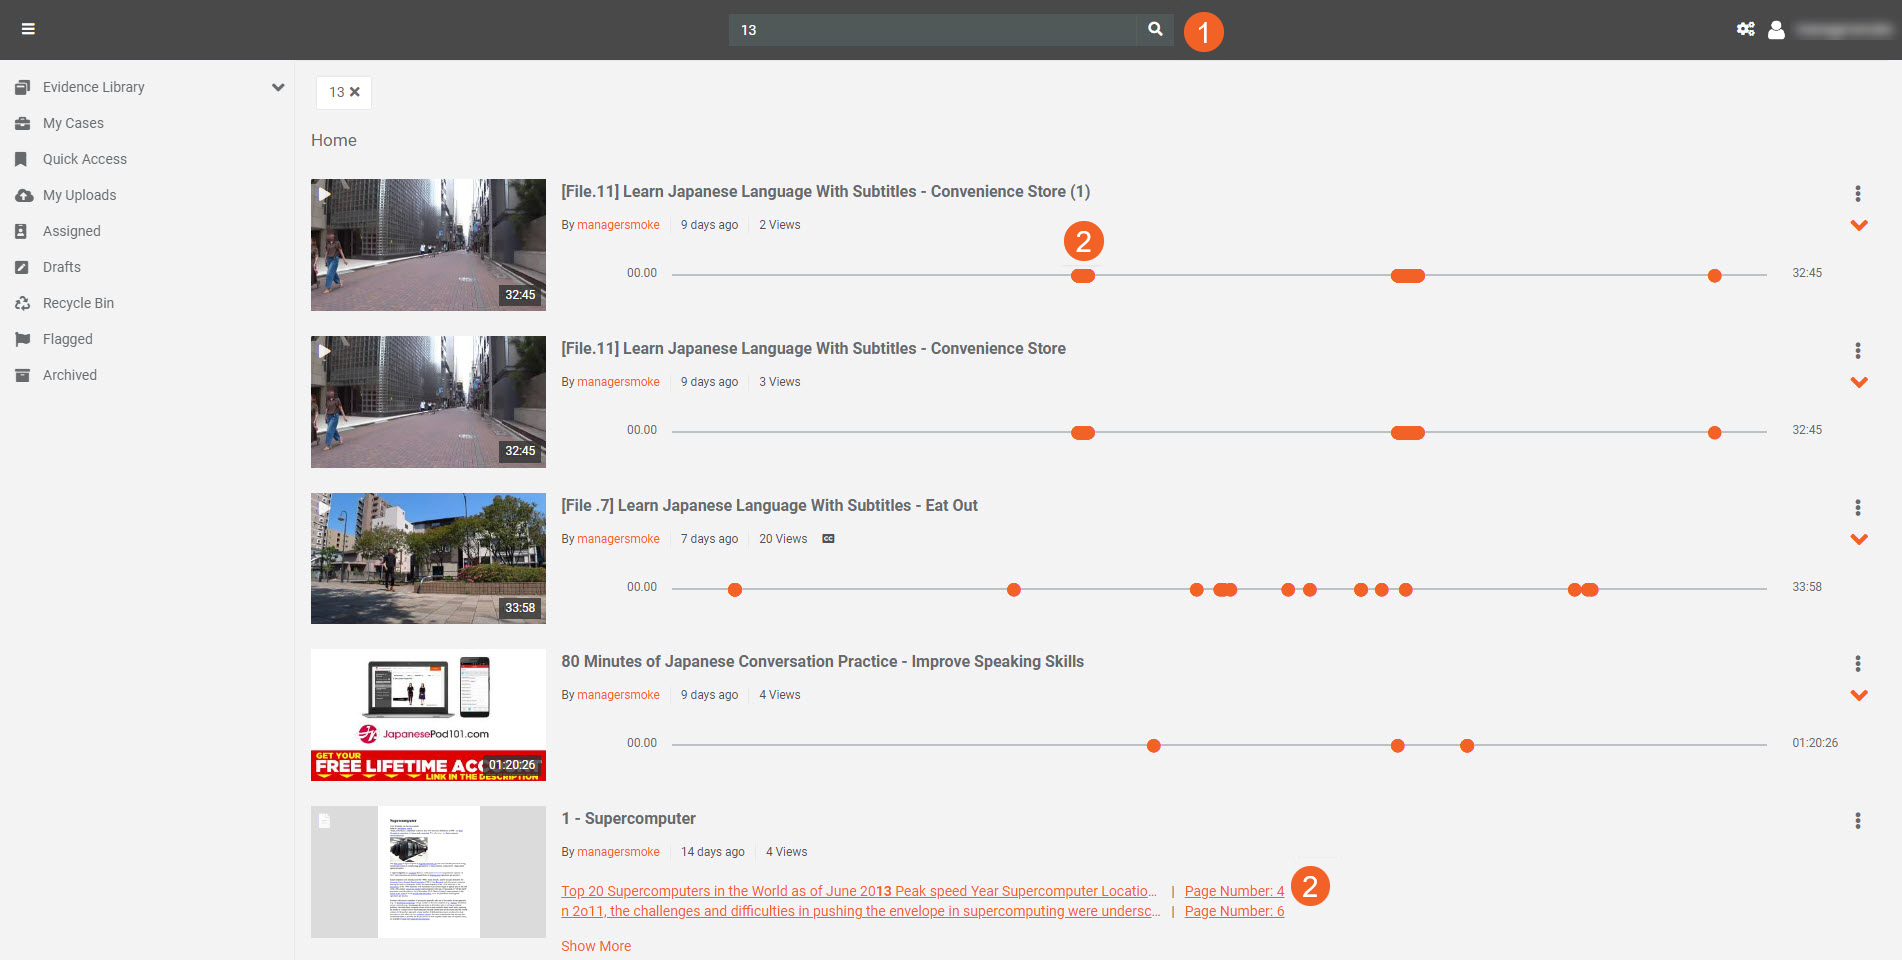Remove the 13 search filter tag

(x=355, y=92)
